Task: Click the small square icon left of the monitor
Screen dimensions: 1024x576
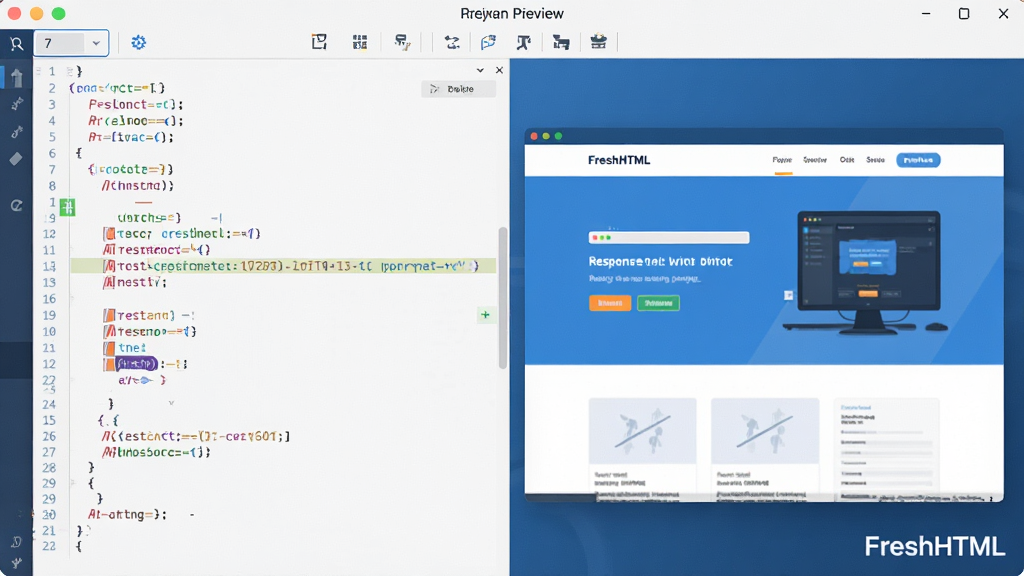Action: pyautogui.click(x=788, y=295)
